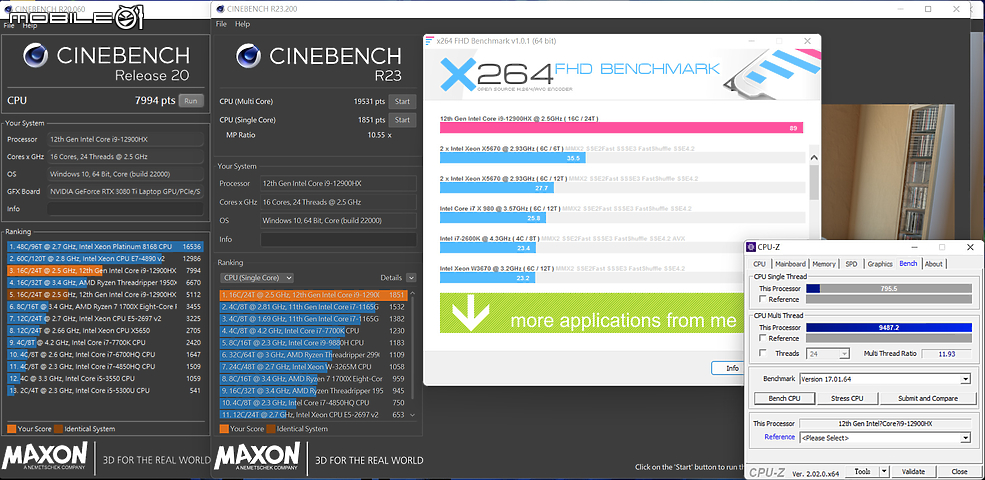Click Submit and Compare in CPU-Z
Image resolution: width=985 pixels, height=480 pixels.
[x=927, y=398]
